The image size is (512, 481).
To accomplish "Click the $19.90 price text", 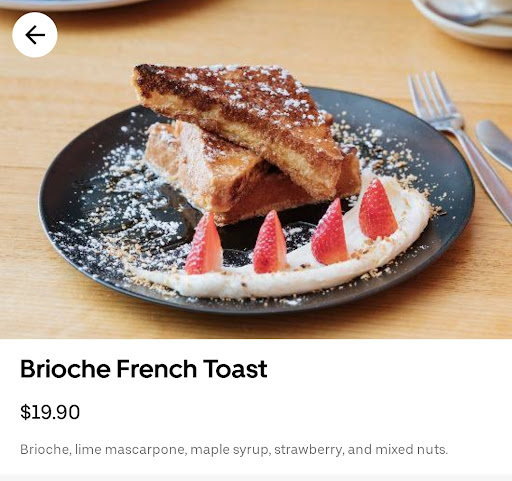I will pyautogui.click(x=50, y=412).
